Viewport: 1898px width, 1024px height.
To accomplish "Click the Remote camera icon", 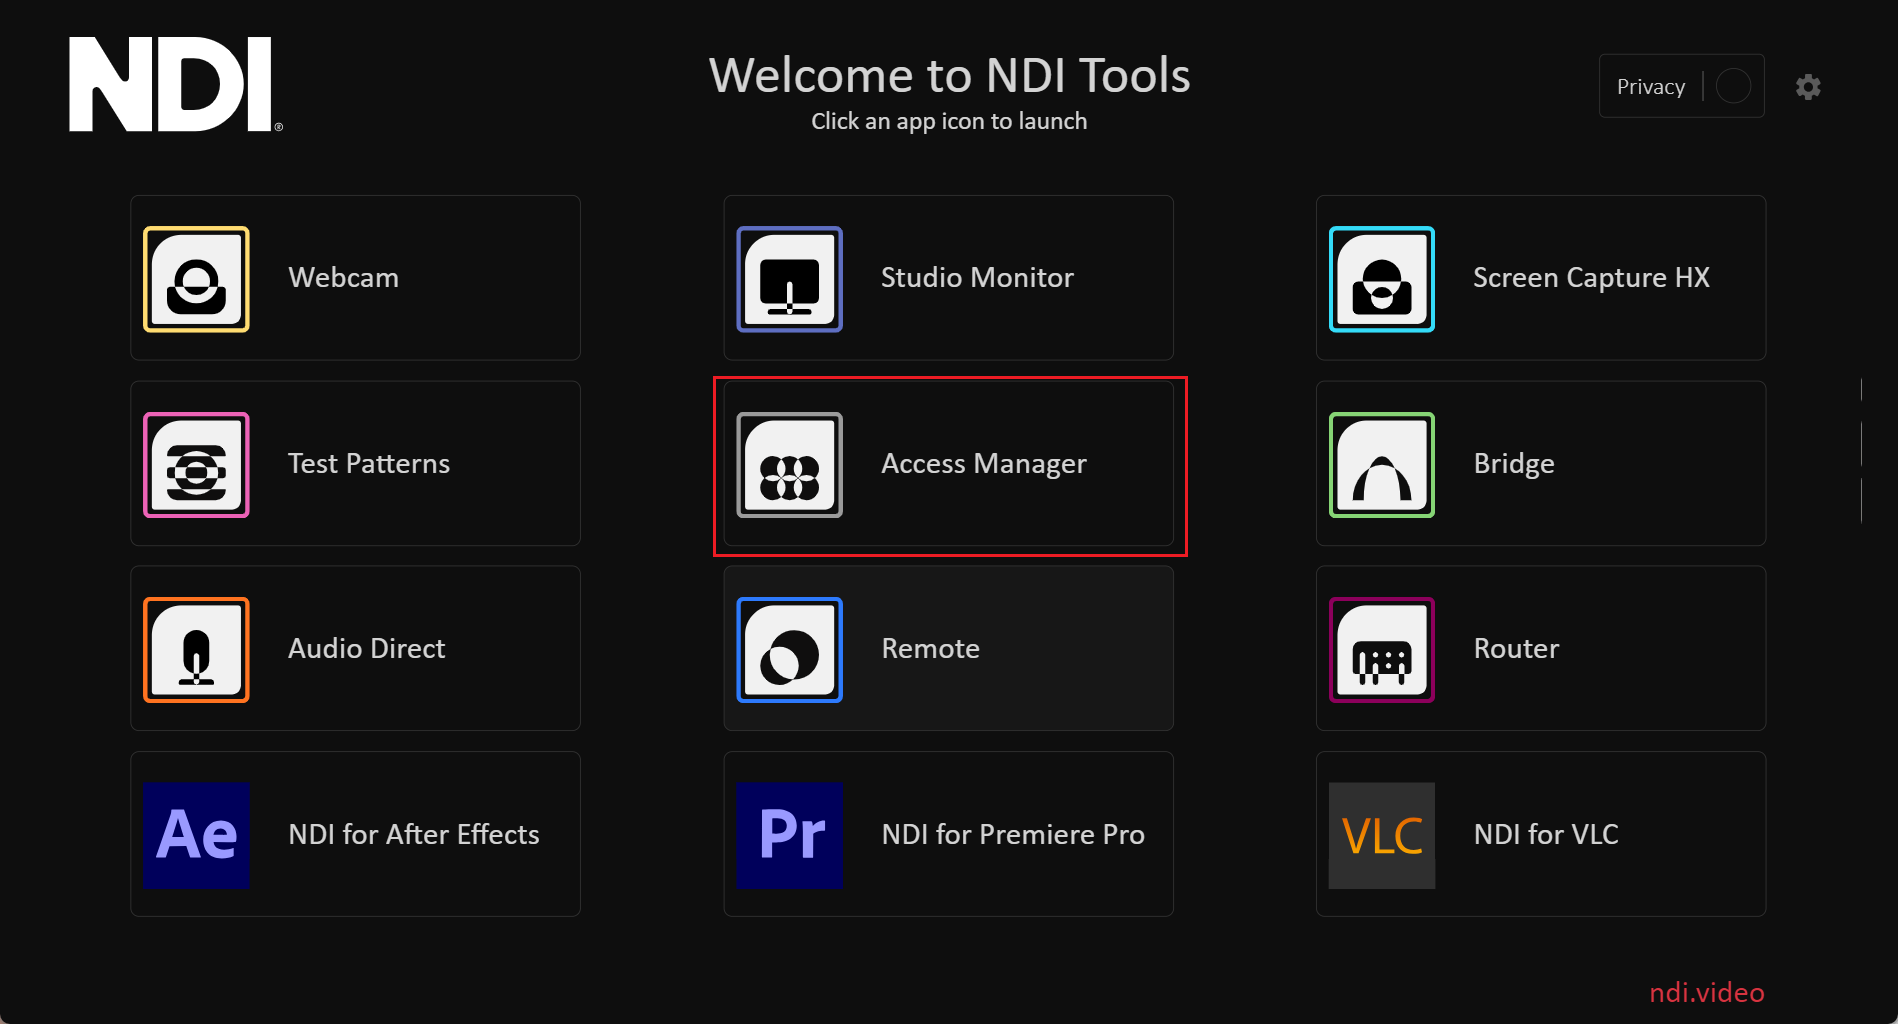I will coord(789,649).
